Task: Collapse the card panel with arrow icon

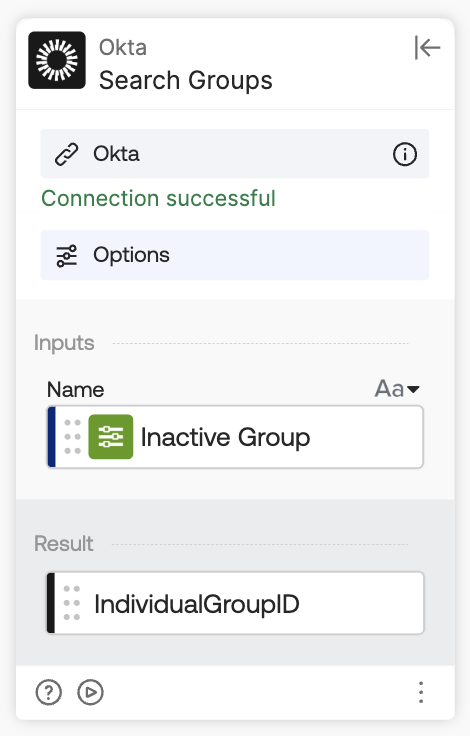Action: click(x=427, y=47)
